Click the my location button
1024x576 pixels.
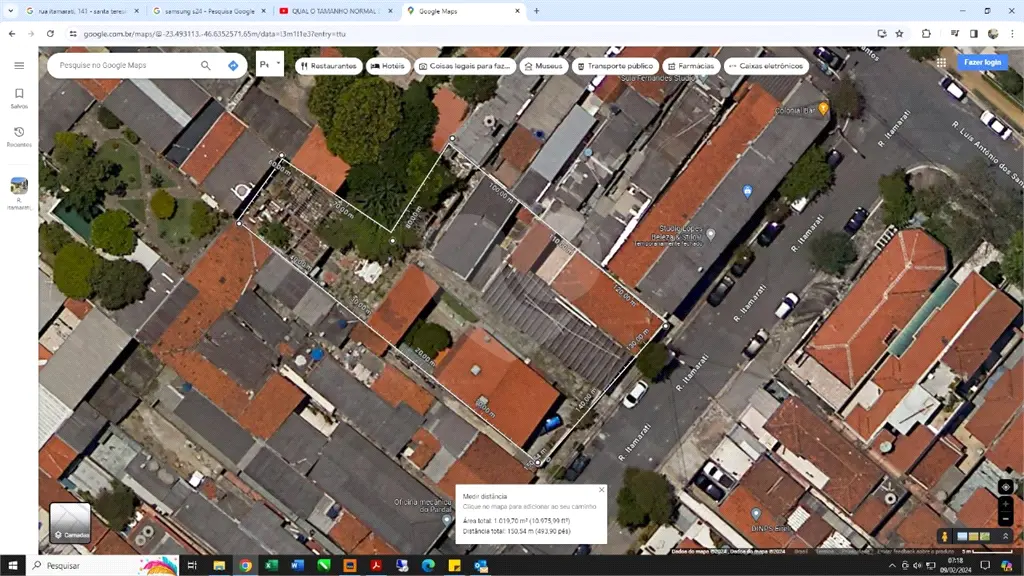click(x=1005, y=487)
